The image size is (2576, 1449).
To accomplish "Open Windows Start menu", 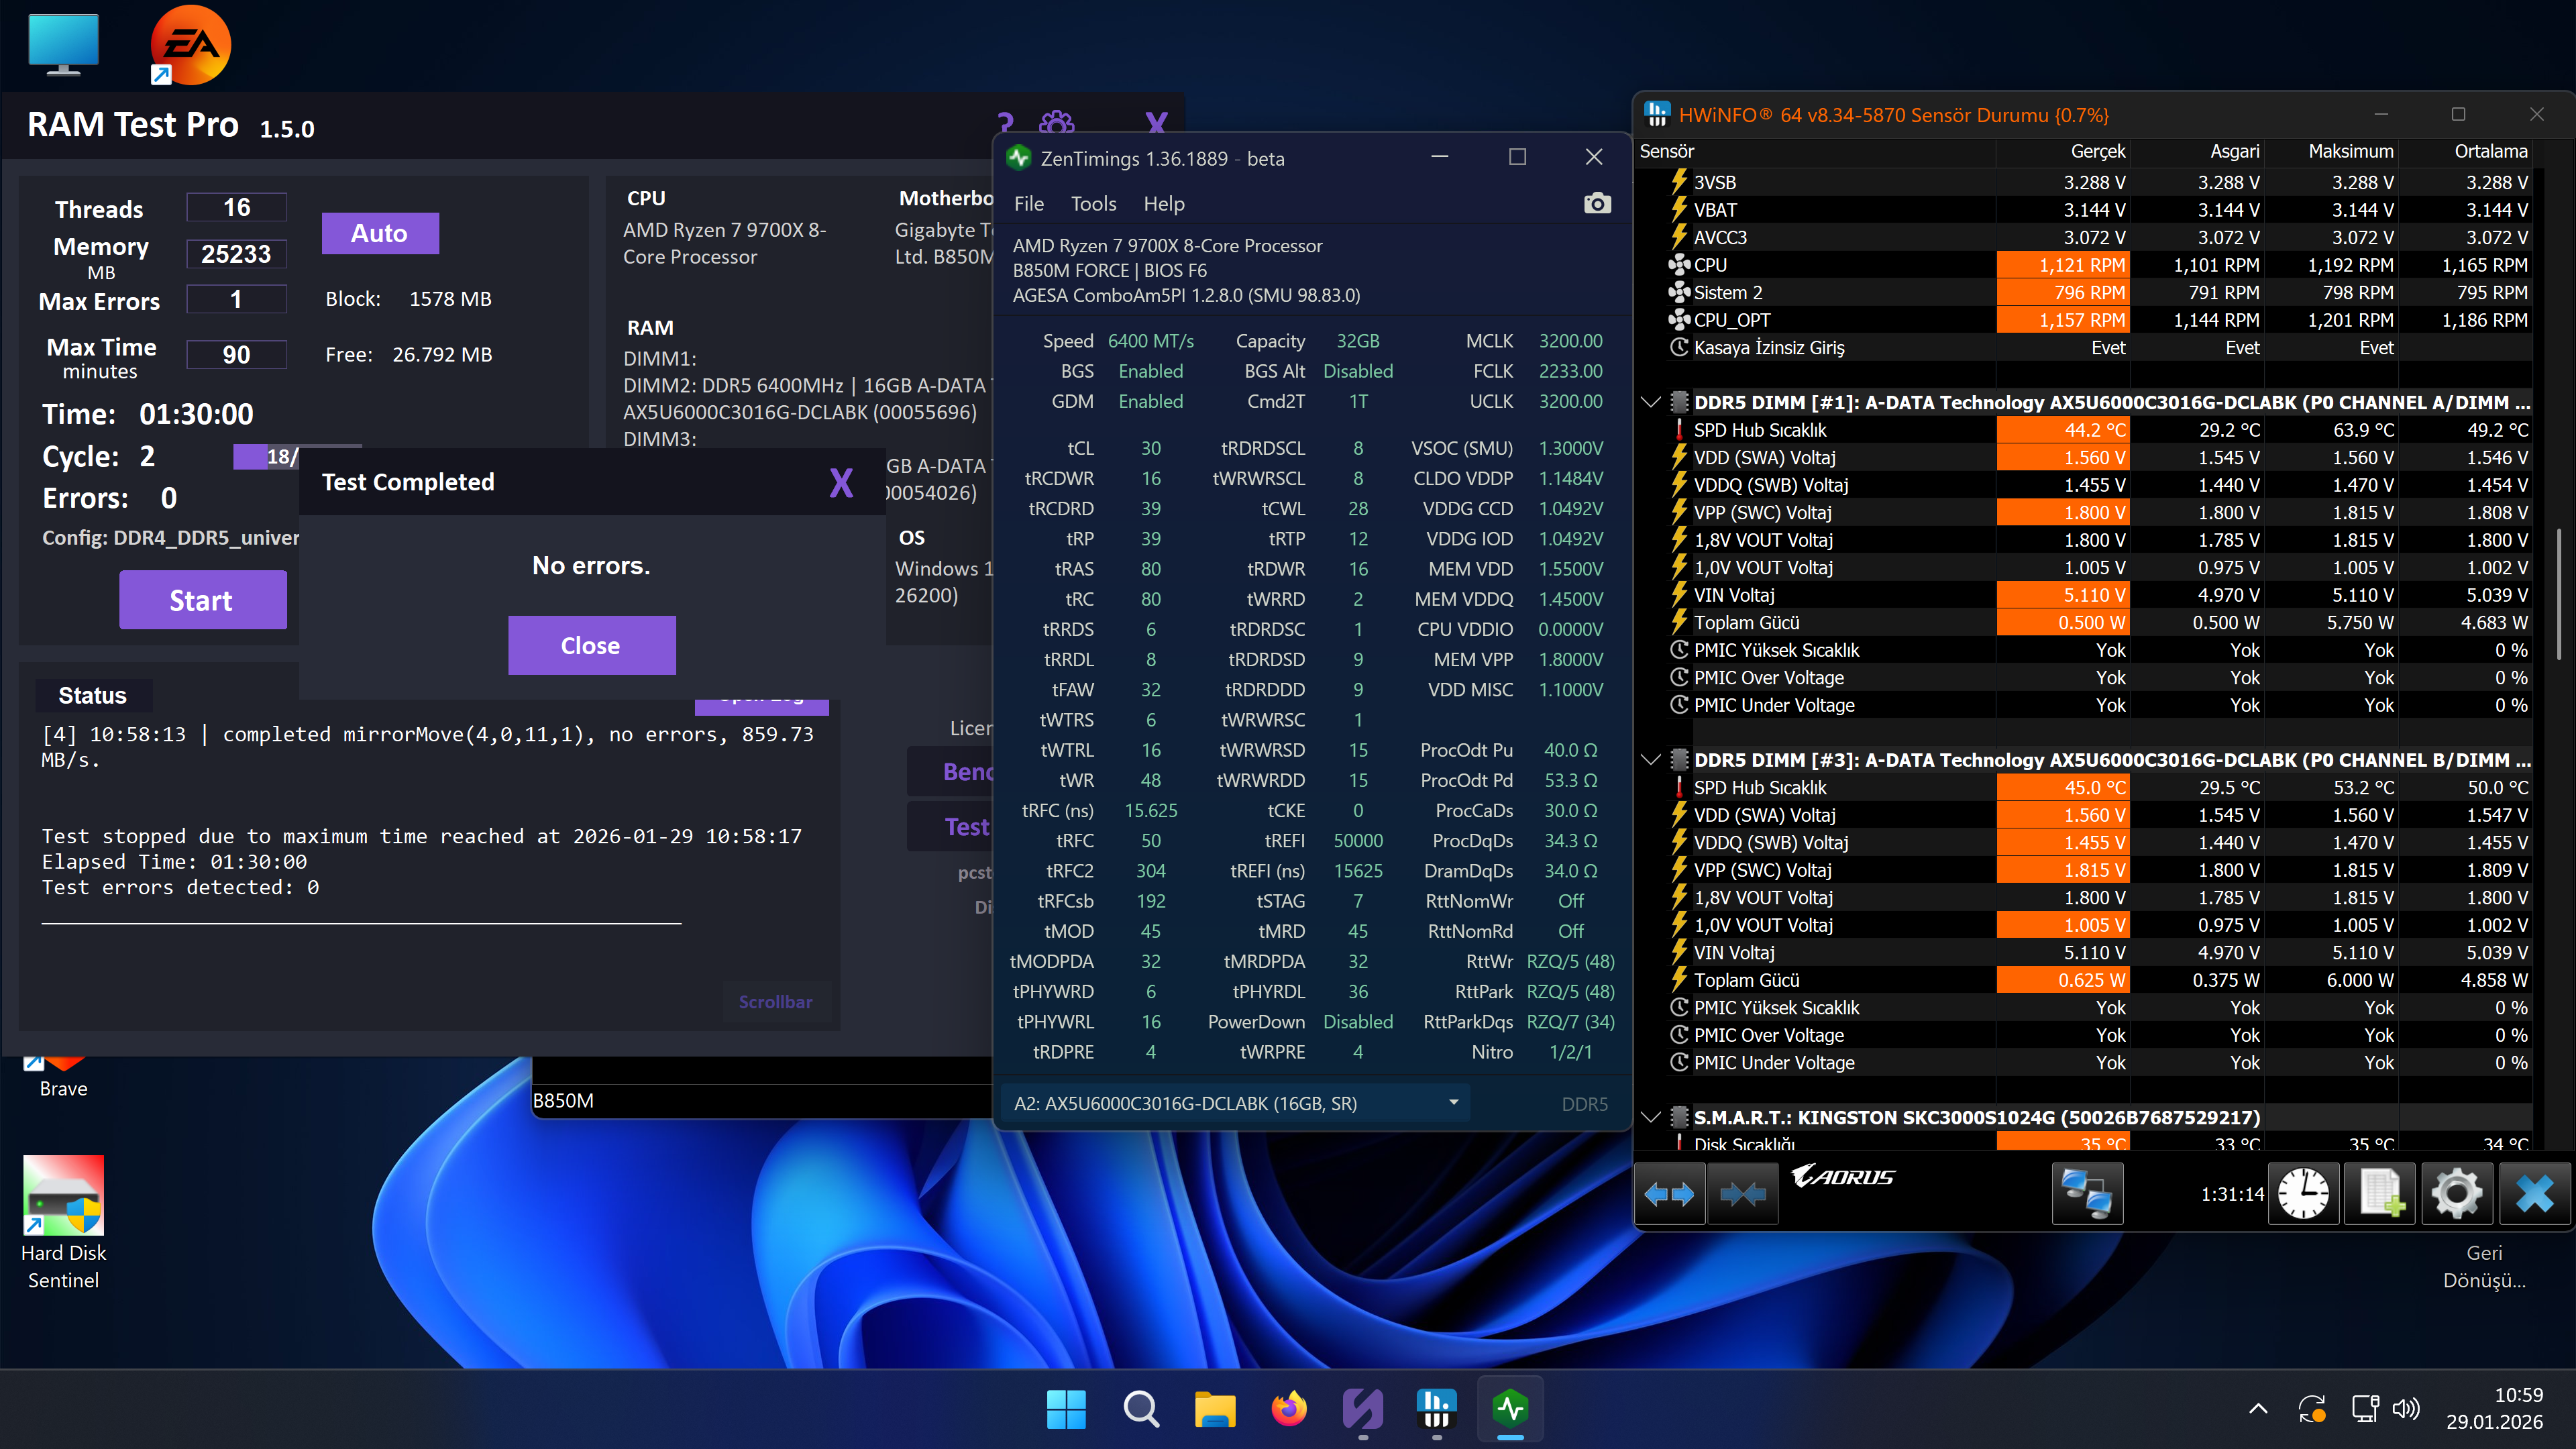I will click(x=1066, y=1410).
